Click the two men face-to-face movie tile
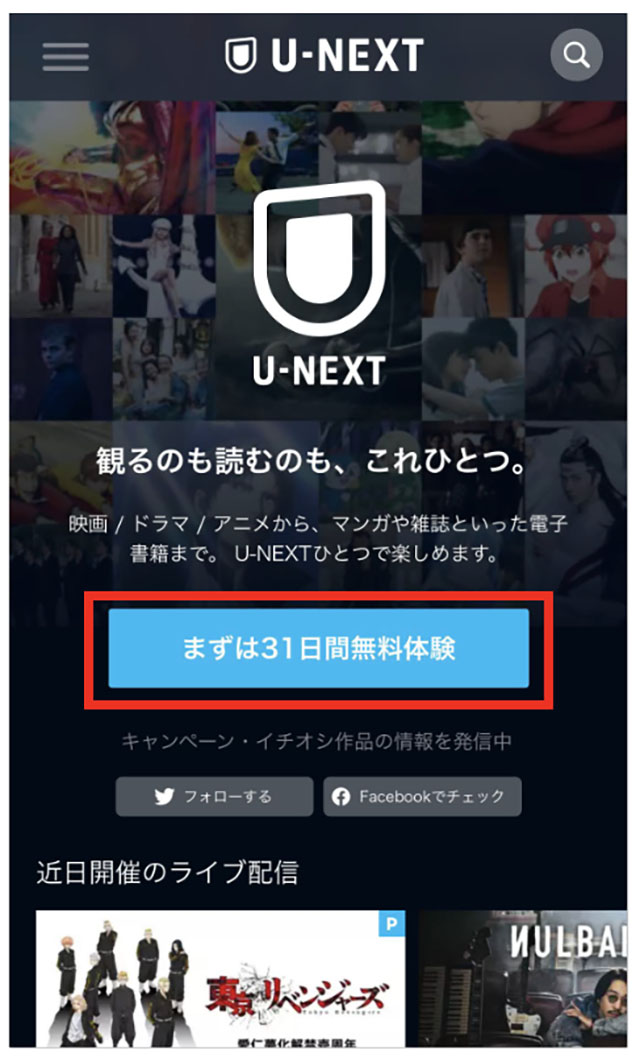 [473, 368]
